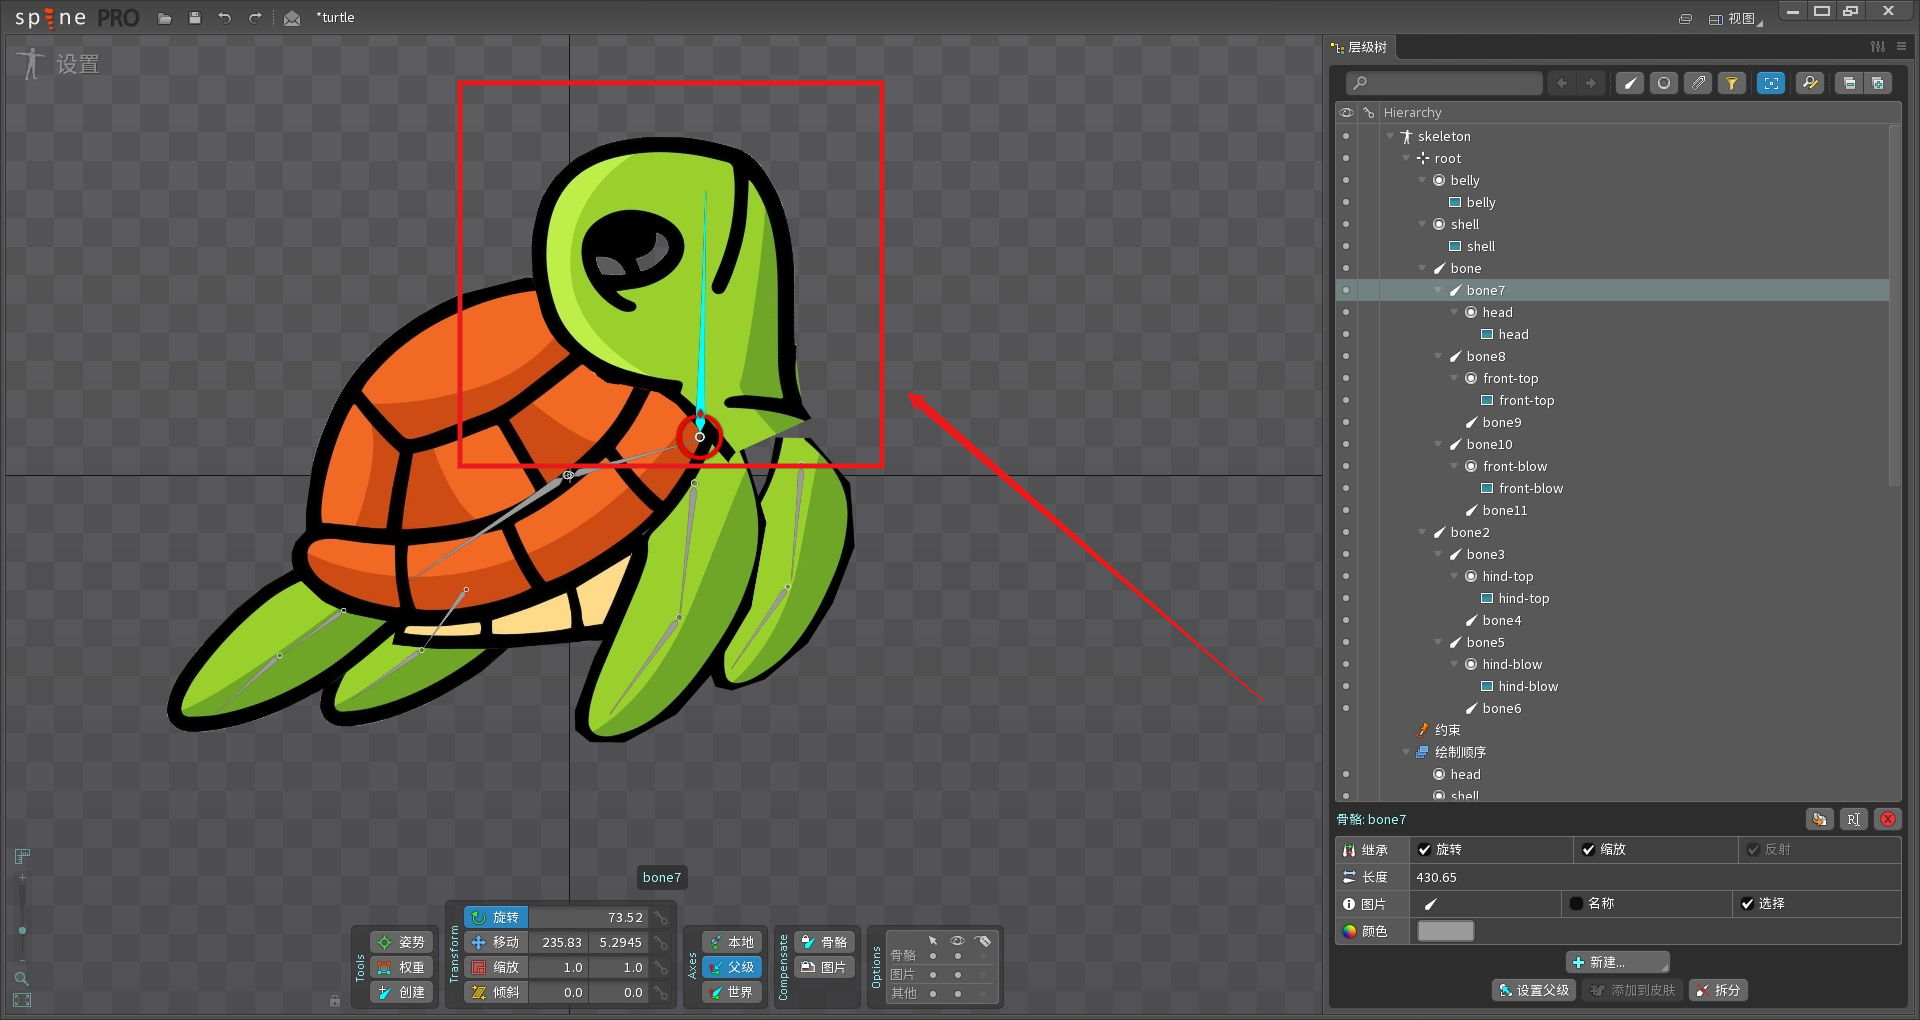Collapse the root node arrow

[x=1406, y=158]
